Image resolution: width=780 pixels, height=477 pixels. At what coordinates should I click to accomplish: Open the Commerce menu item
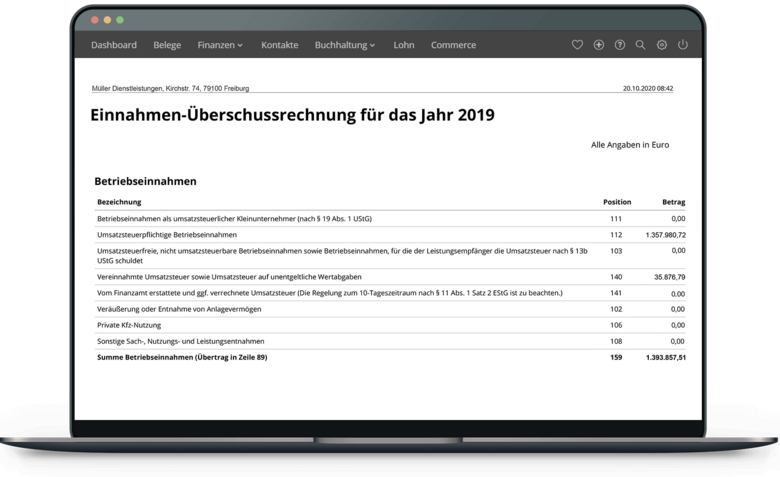coord(453,45)
